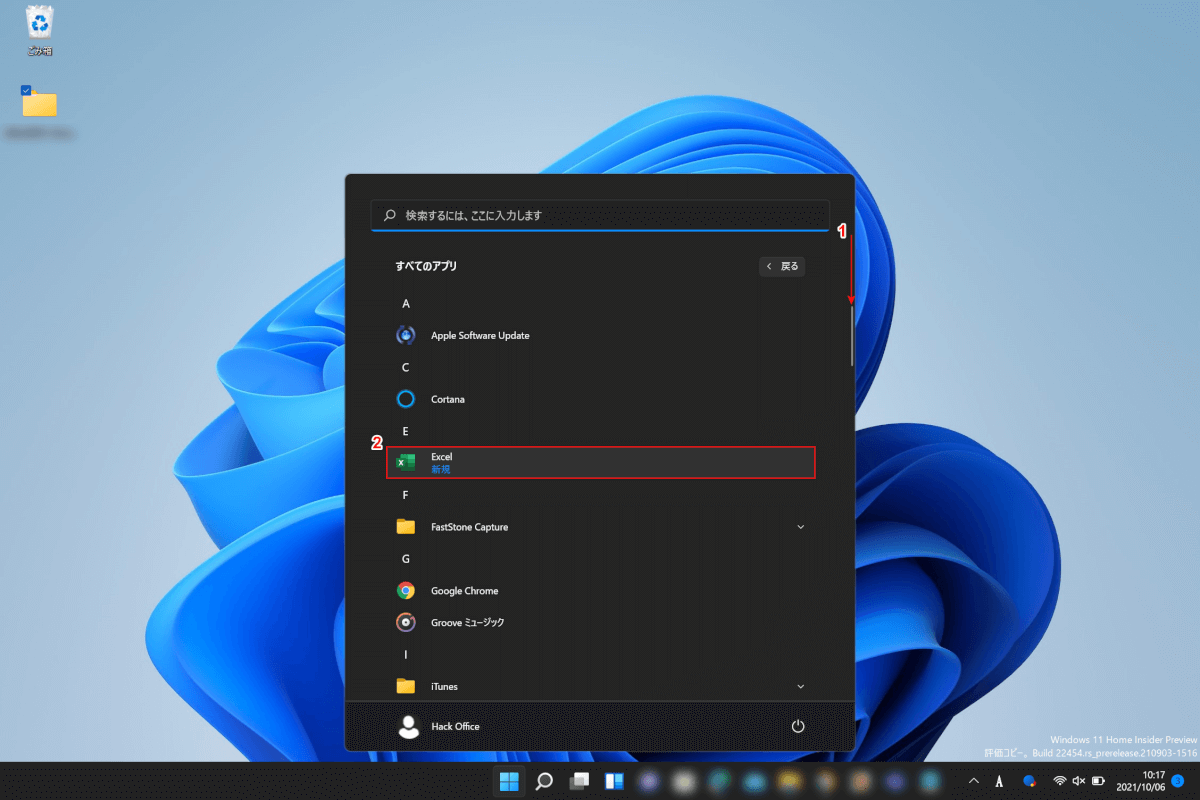Open the Widgets panel in taskbar

pos(614,781)
